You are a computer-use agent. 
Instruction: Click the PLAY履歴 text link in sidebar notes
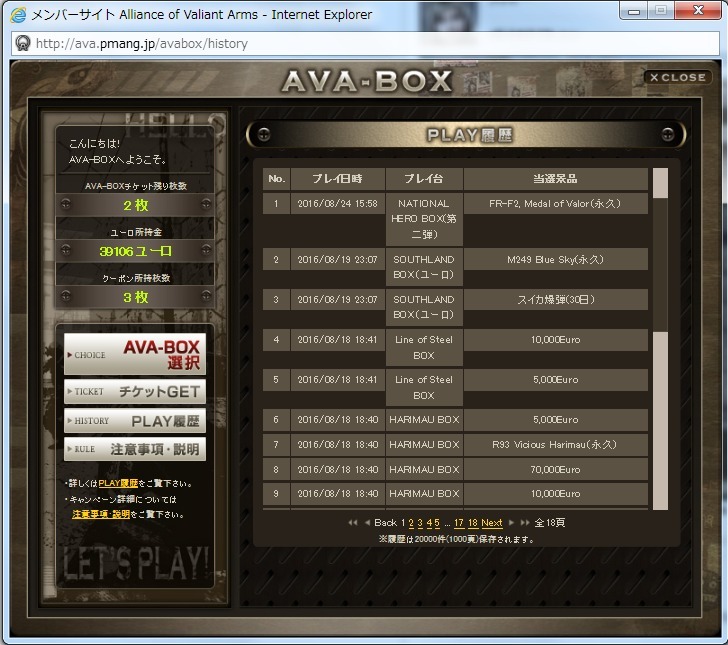pyautogui.click(x=118, y=484)
